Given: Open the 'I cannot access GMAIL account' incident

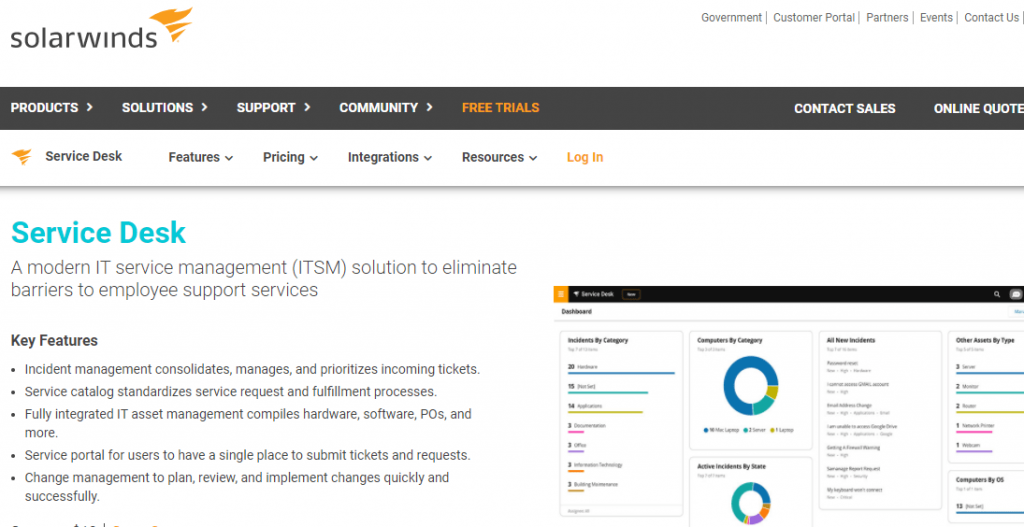Looking at the screenshot, I should pos(859,387).
